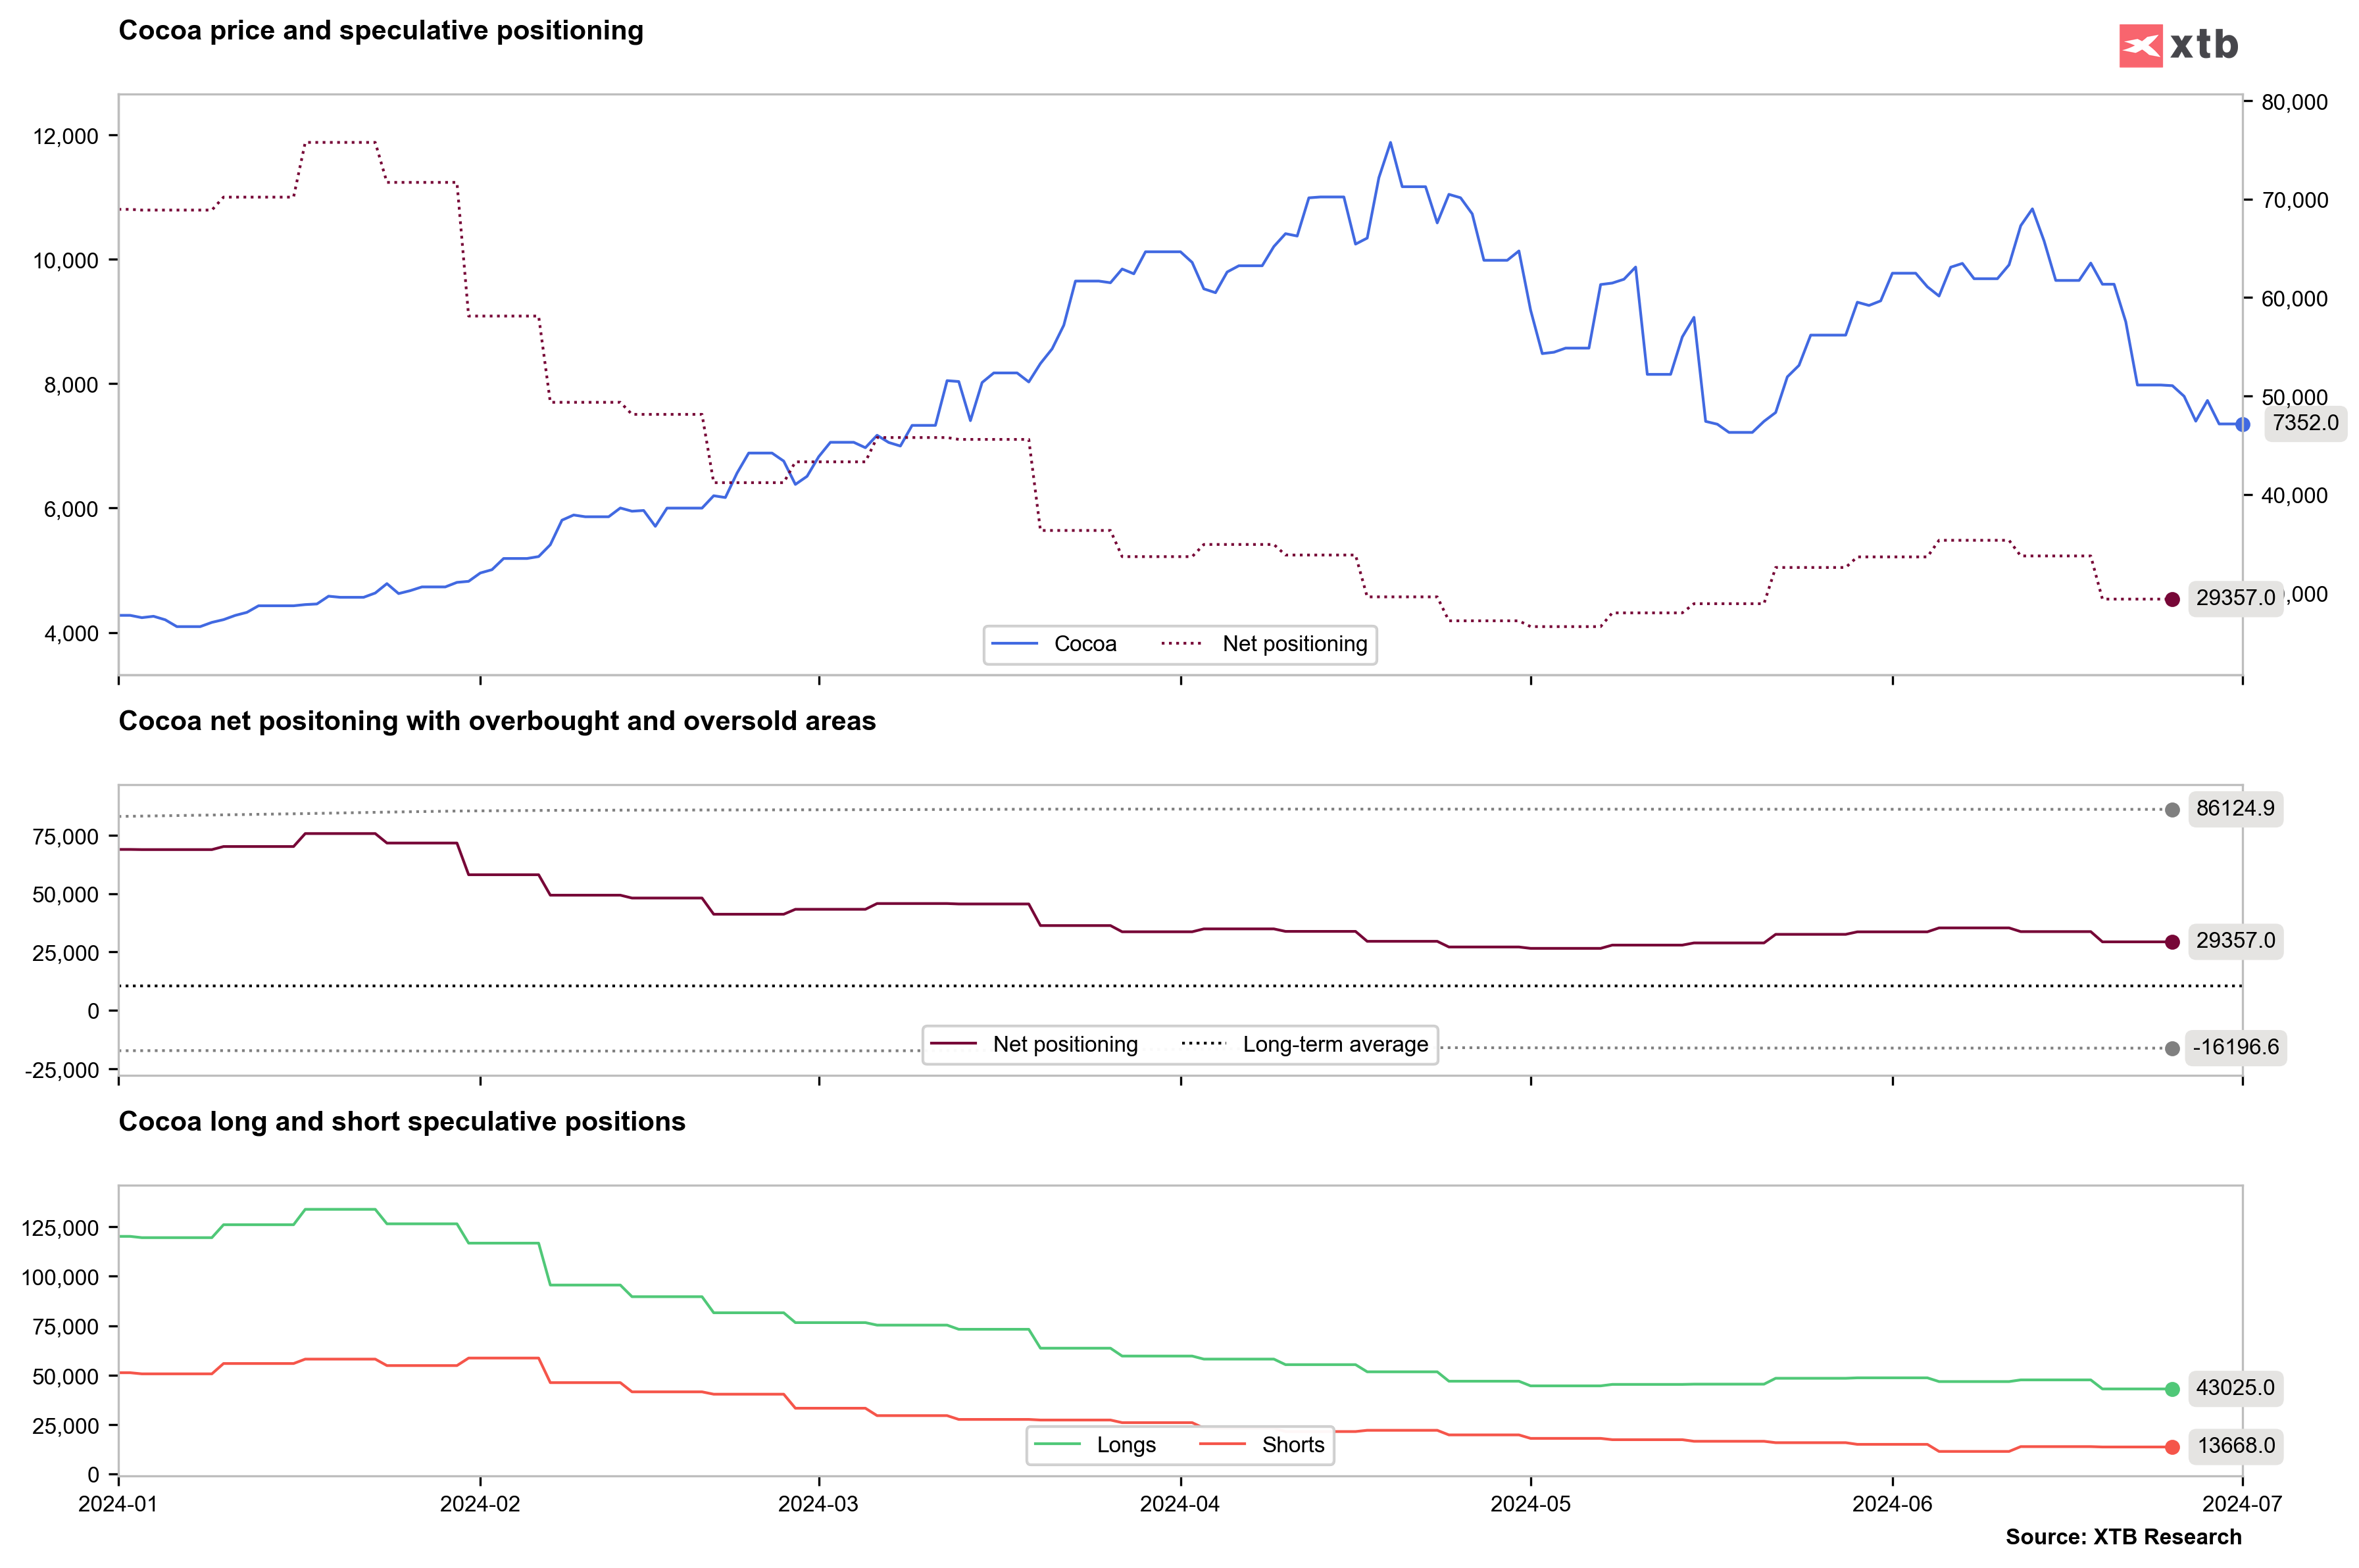Click the 2024-06 x-axis date label
The image size is (2359, 1568).
[x=1892, y=1504]
